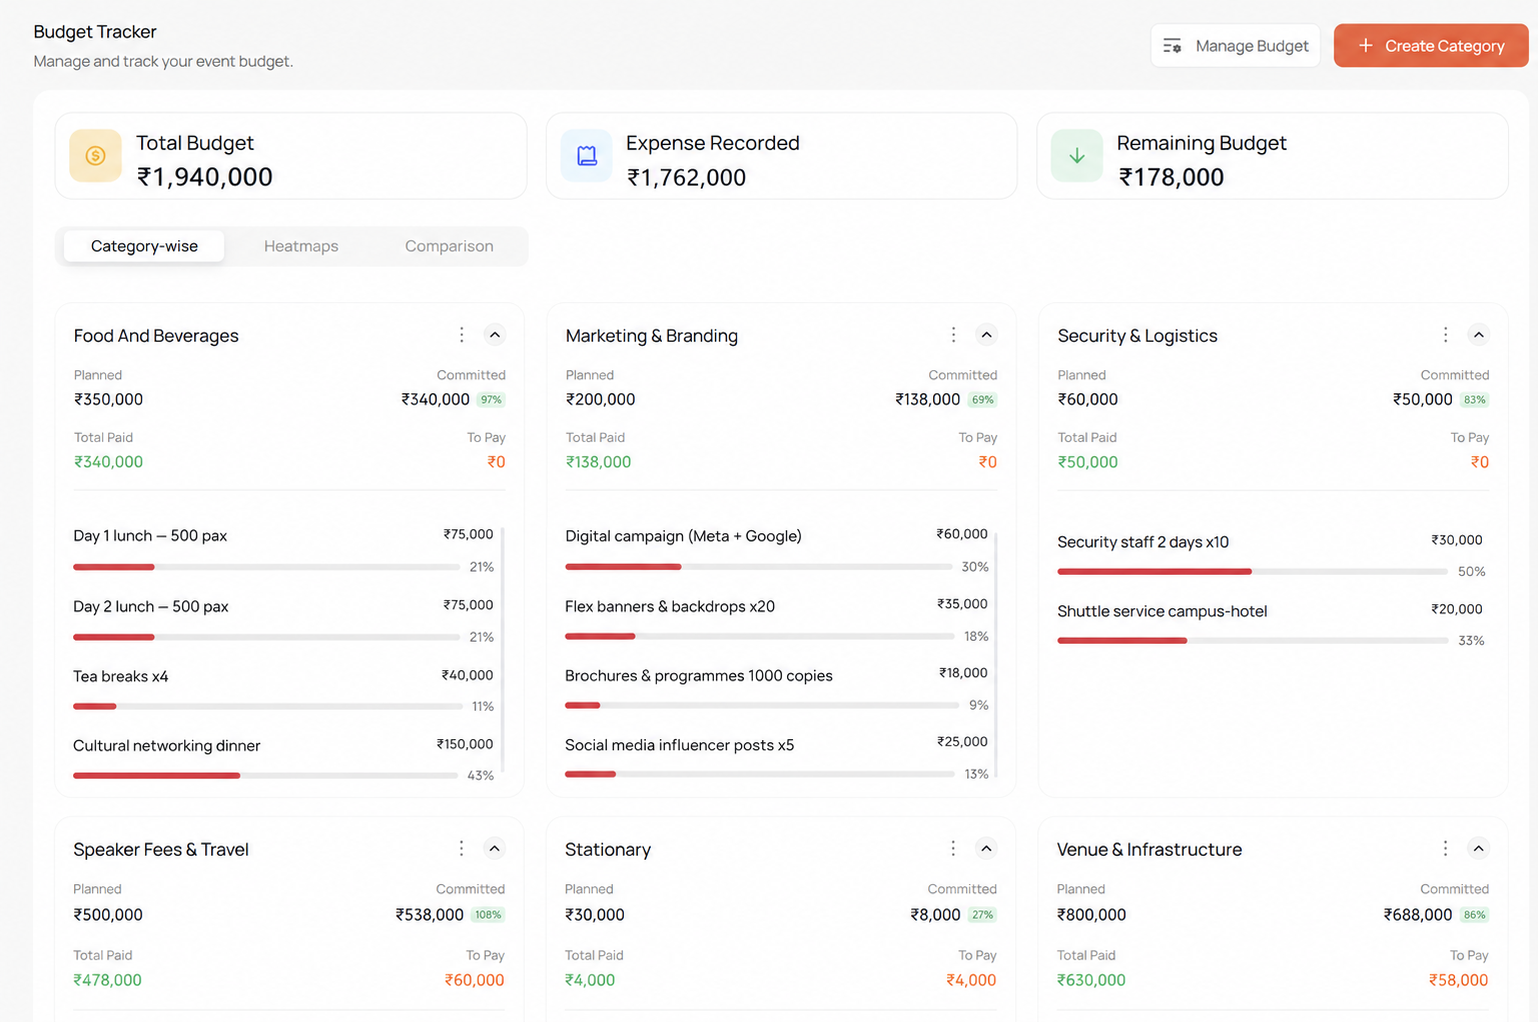
Task: Click the Tea breaks x4 item
Action: coord(283,690)
